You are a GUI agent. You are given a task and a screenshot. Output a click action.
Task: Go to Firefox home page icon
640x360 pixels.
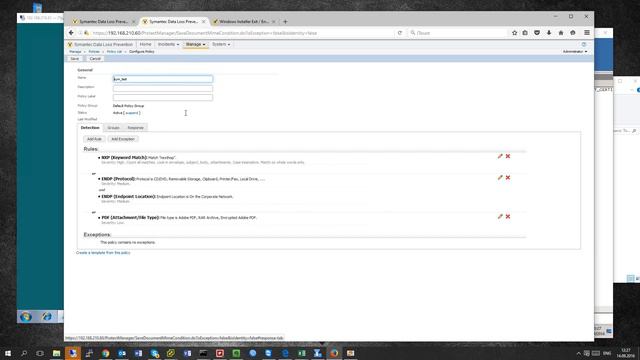tap(561, 33)
